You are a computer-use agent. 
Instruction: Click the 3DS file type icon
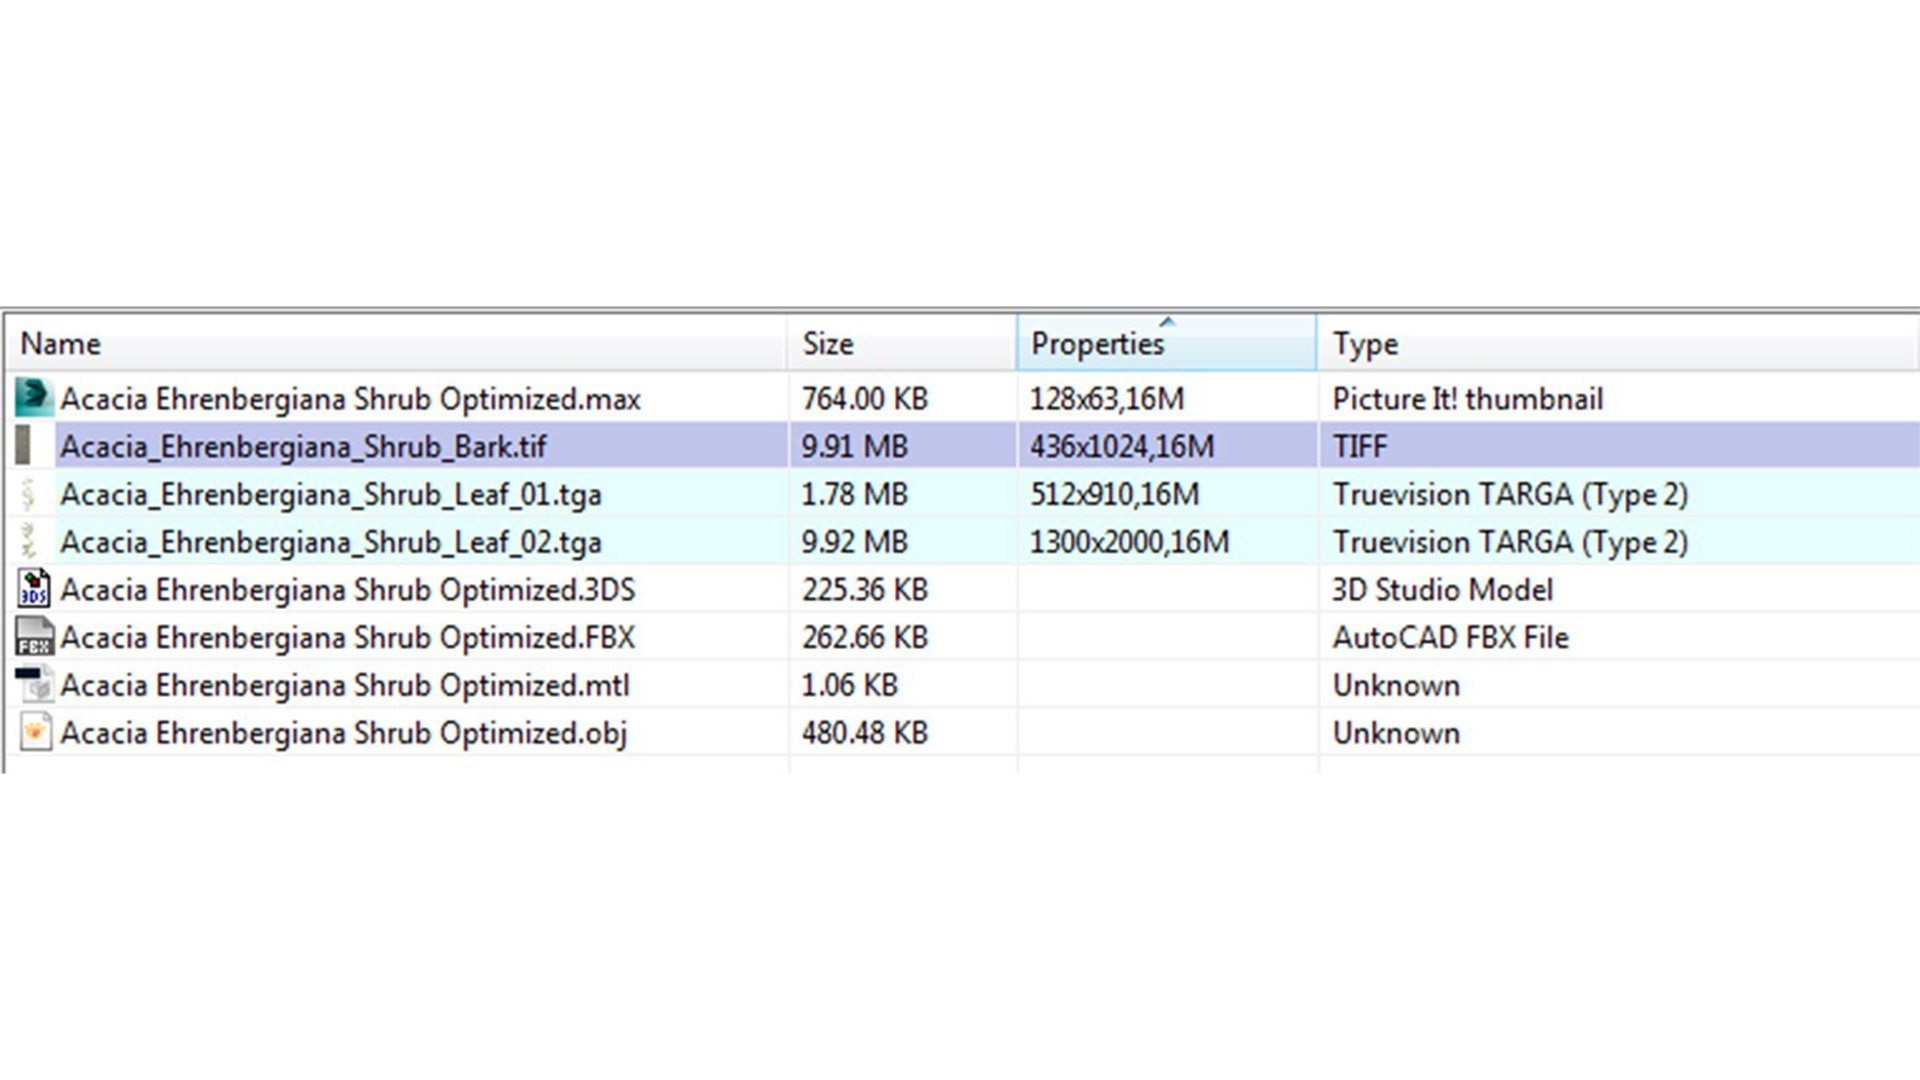[x=34, y=589]
